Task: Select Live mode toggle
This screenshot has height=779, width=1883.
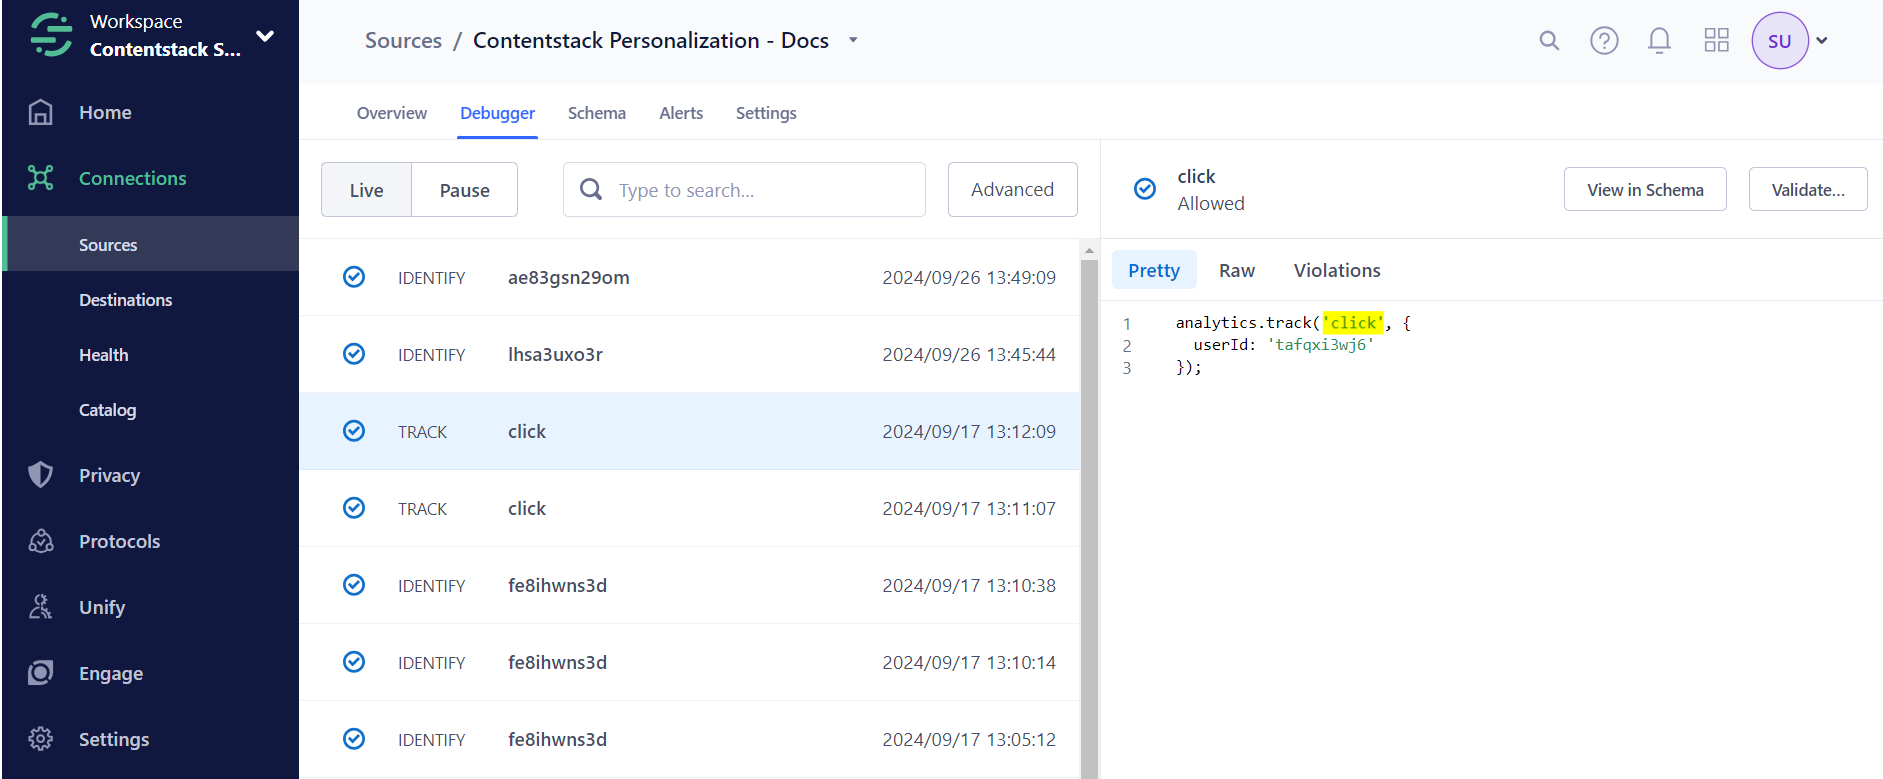Action: point(366,190)
